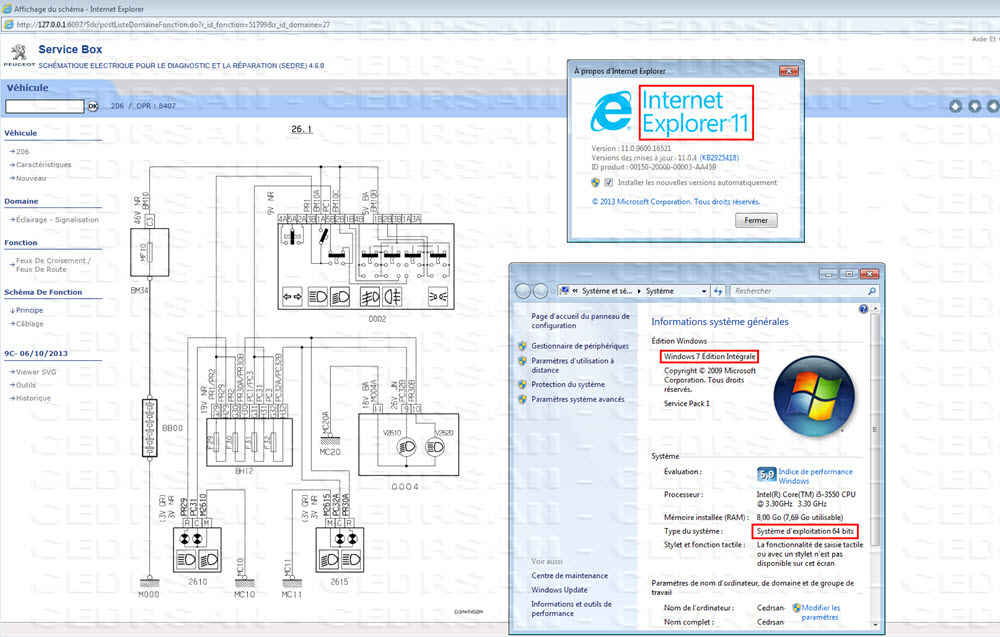Open Centre de maintenance under Voir aussi
This screenshot has height=637, width=1000.
[x=570, y=576]
